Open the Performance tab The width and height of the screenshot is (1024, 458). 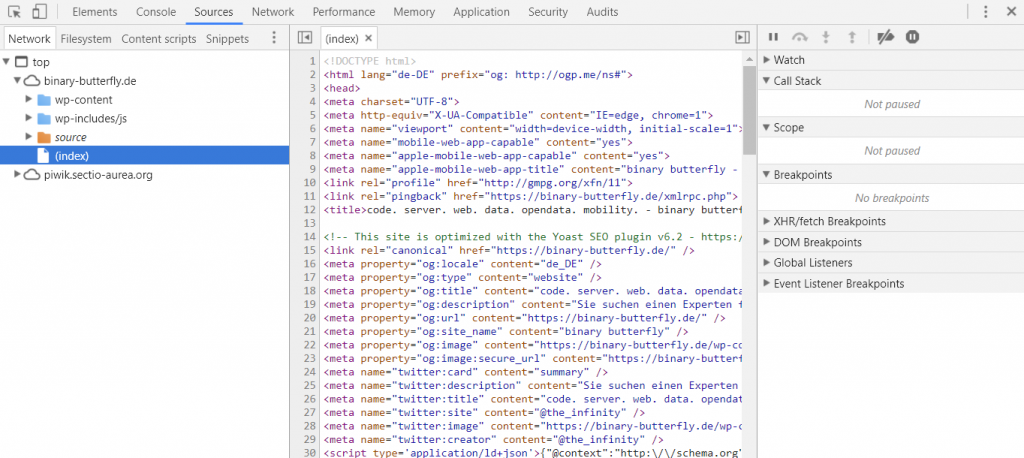pyautogui.click(x=344, y=12)
